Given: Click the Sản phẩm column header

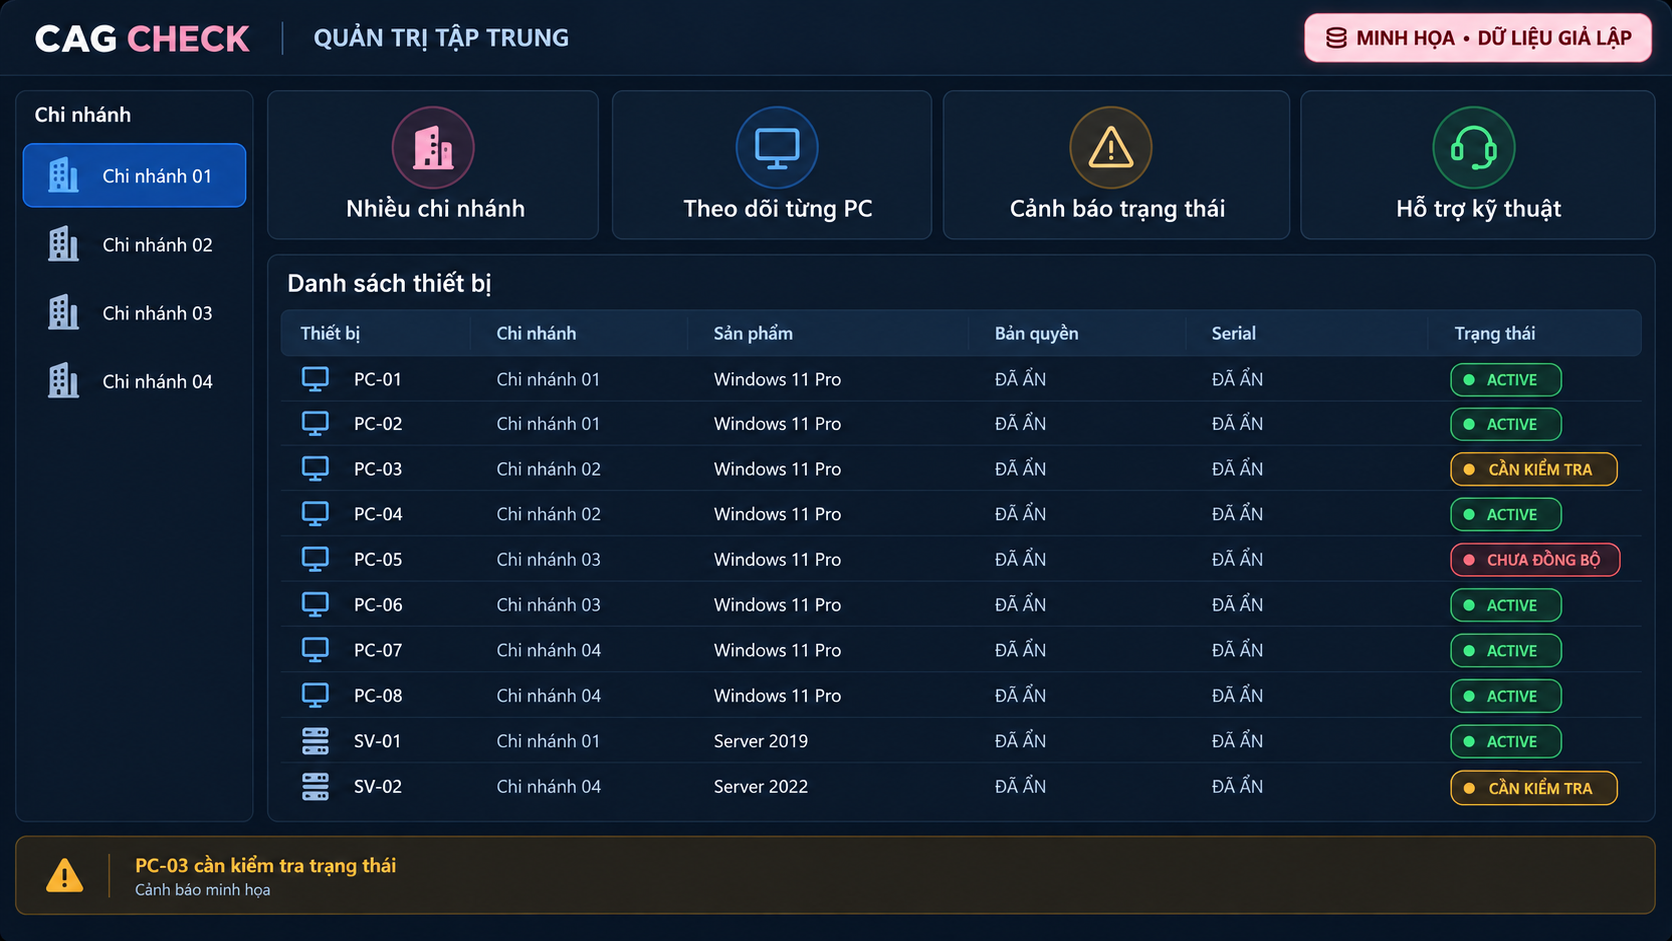Looking at the screenshot, I should (753, 333).
